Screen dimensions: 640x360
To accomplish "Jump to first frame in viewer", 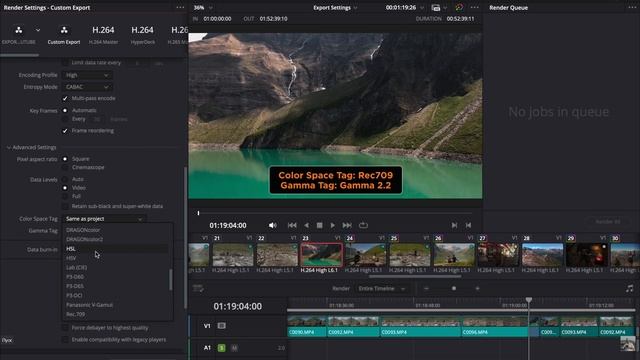I will (292, 225).
